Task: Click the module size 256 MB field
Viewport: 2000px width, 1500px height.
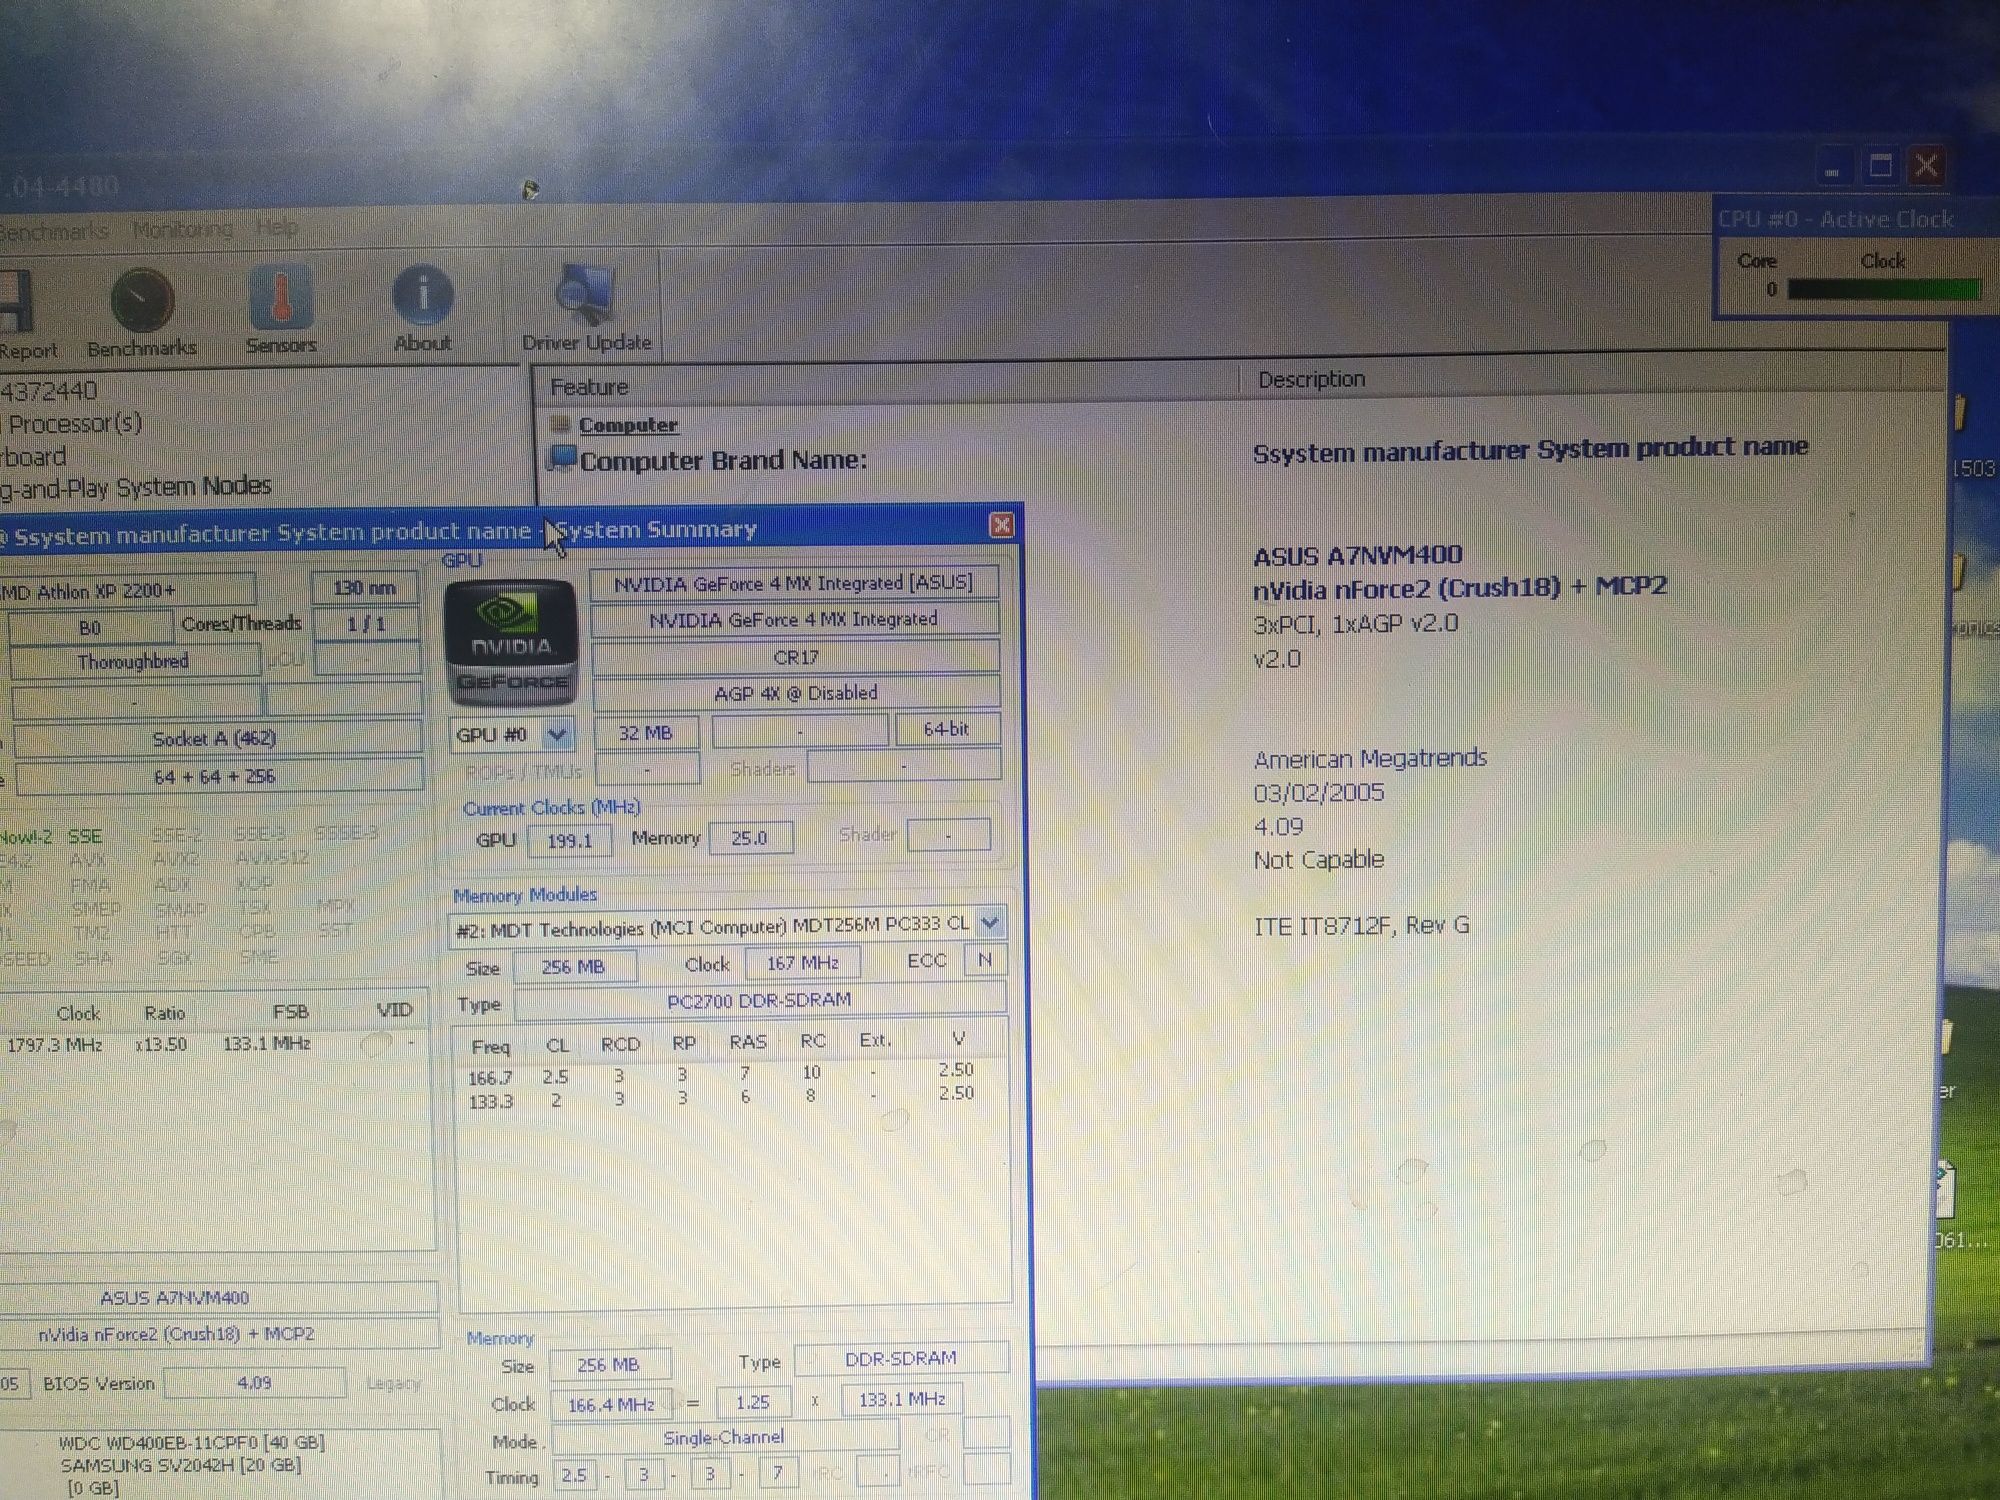Action: 574,967
